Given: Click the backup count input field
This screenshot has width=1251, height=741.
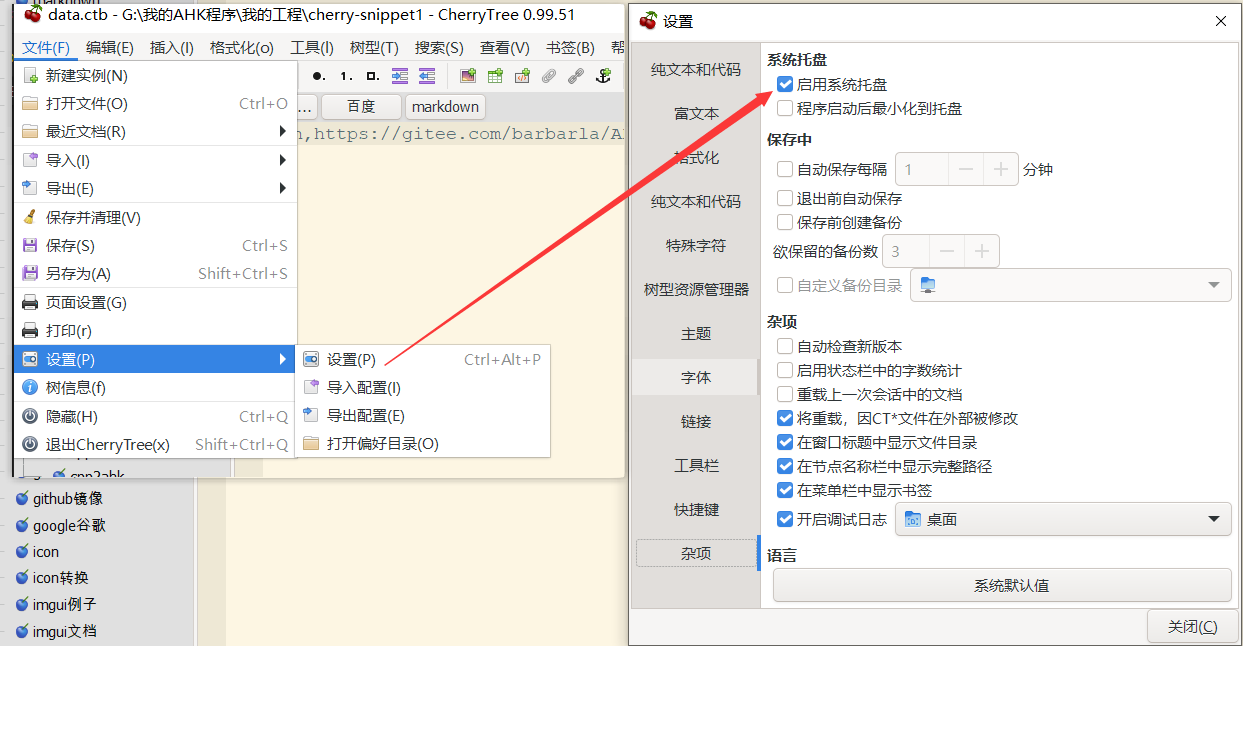Looking at the screenshot, I should [x=905, y=252].
